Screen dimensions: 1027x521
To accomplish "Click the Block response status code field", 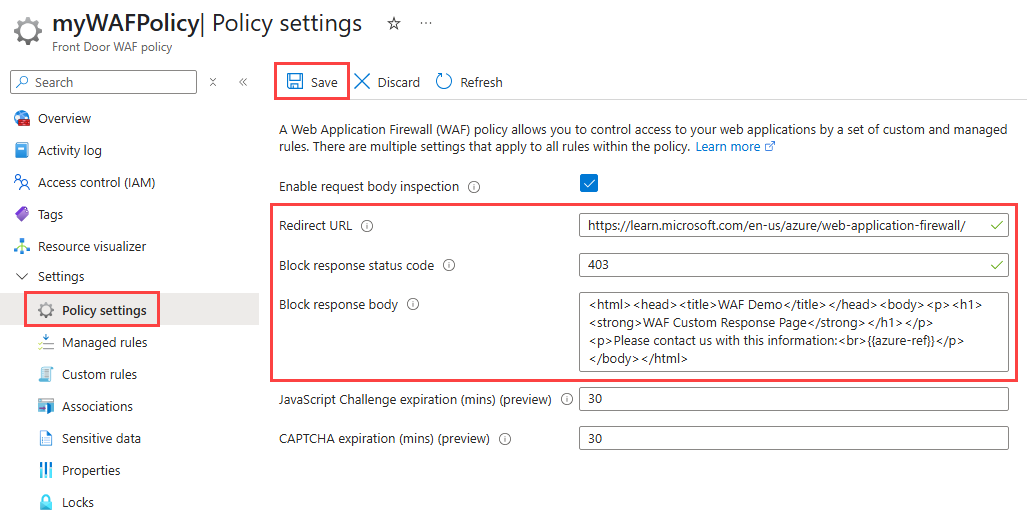I will [x=793, y=265].
